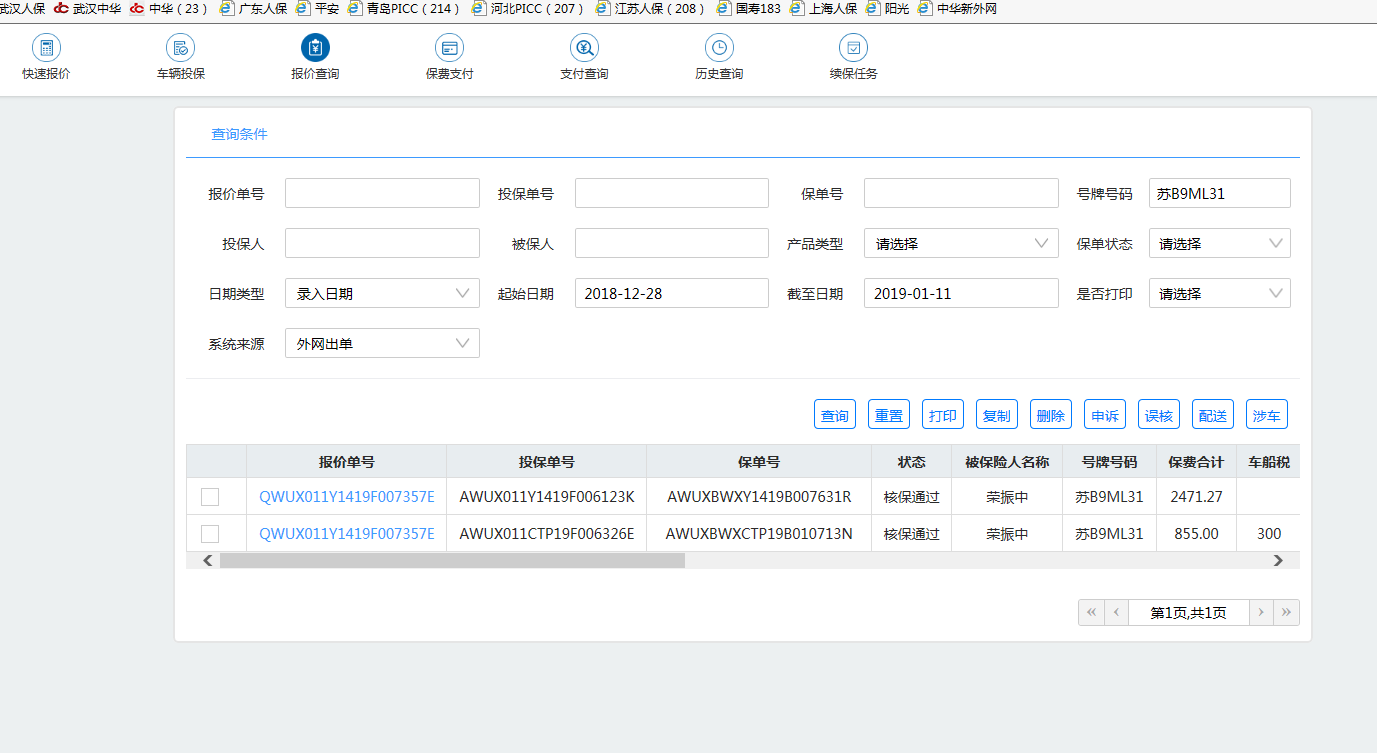Open the 快速报价 quick quote icon
Image resolution: width=1377 pixels, height=753 pixels.
click(x=46, y=49)
